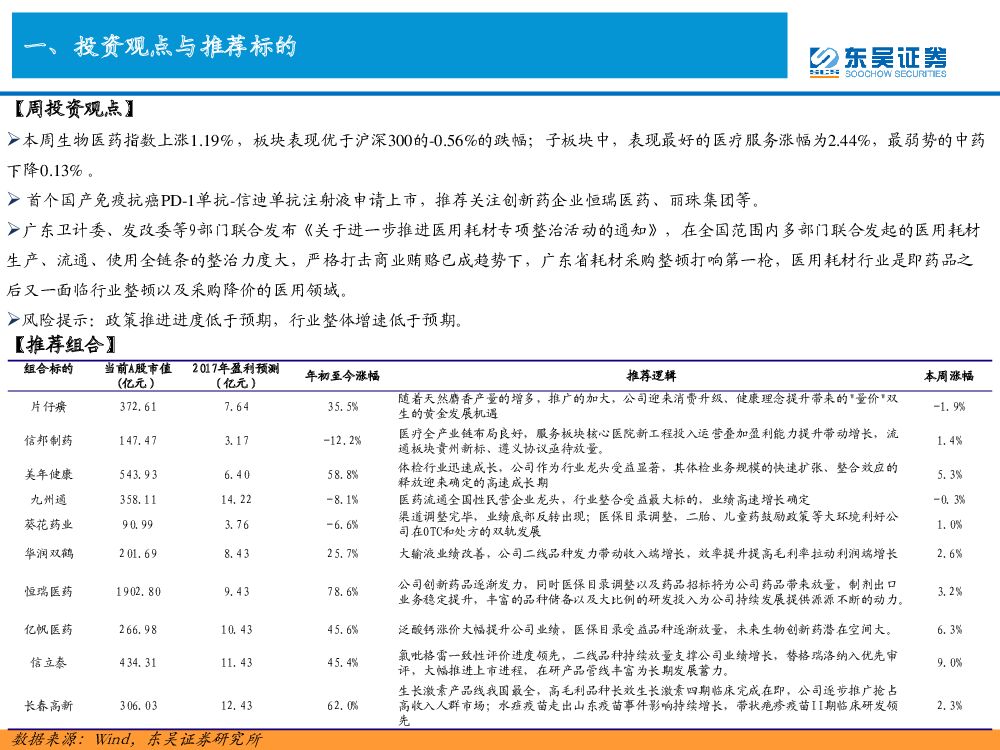Click profit forecast 12.43 for 长春高新
Image resolution: width=1000 pixels, height=750 pixels.
(237, 705)
